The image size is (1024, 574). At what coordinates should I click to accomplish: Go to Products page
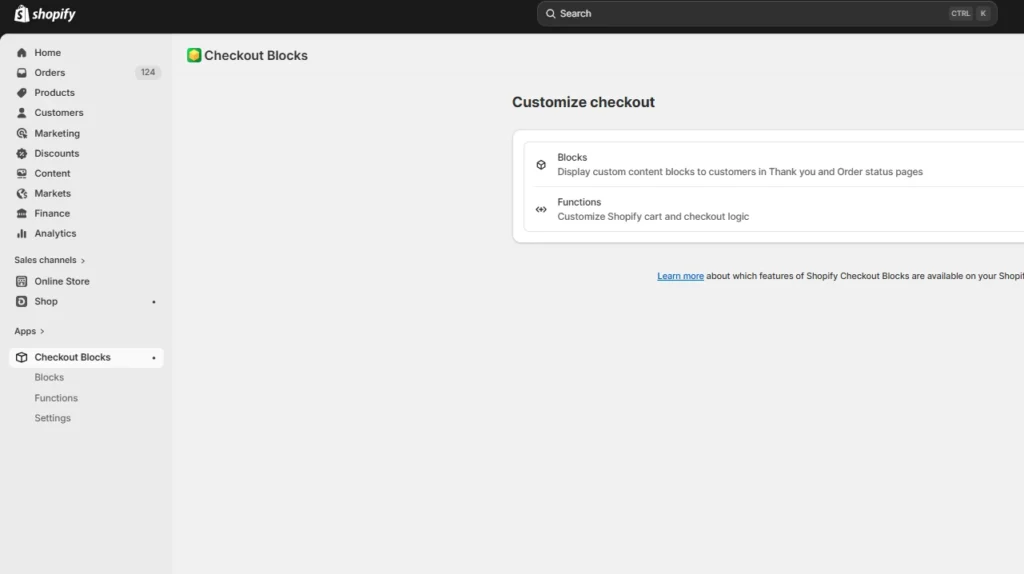[54, 93]
